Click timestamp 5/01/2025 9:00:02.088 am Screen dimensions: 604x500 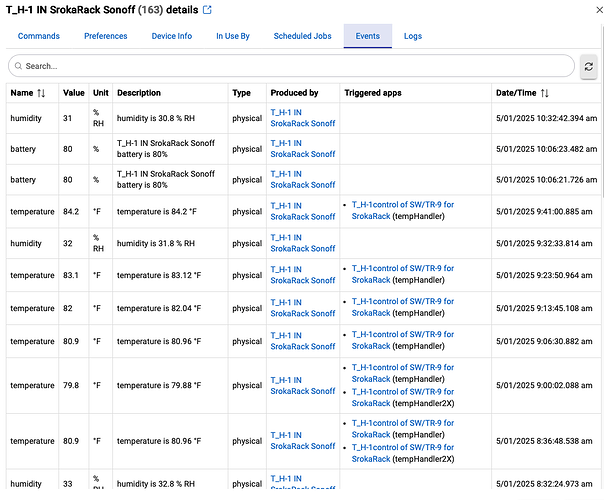(544, 386)
